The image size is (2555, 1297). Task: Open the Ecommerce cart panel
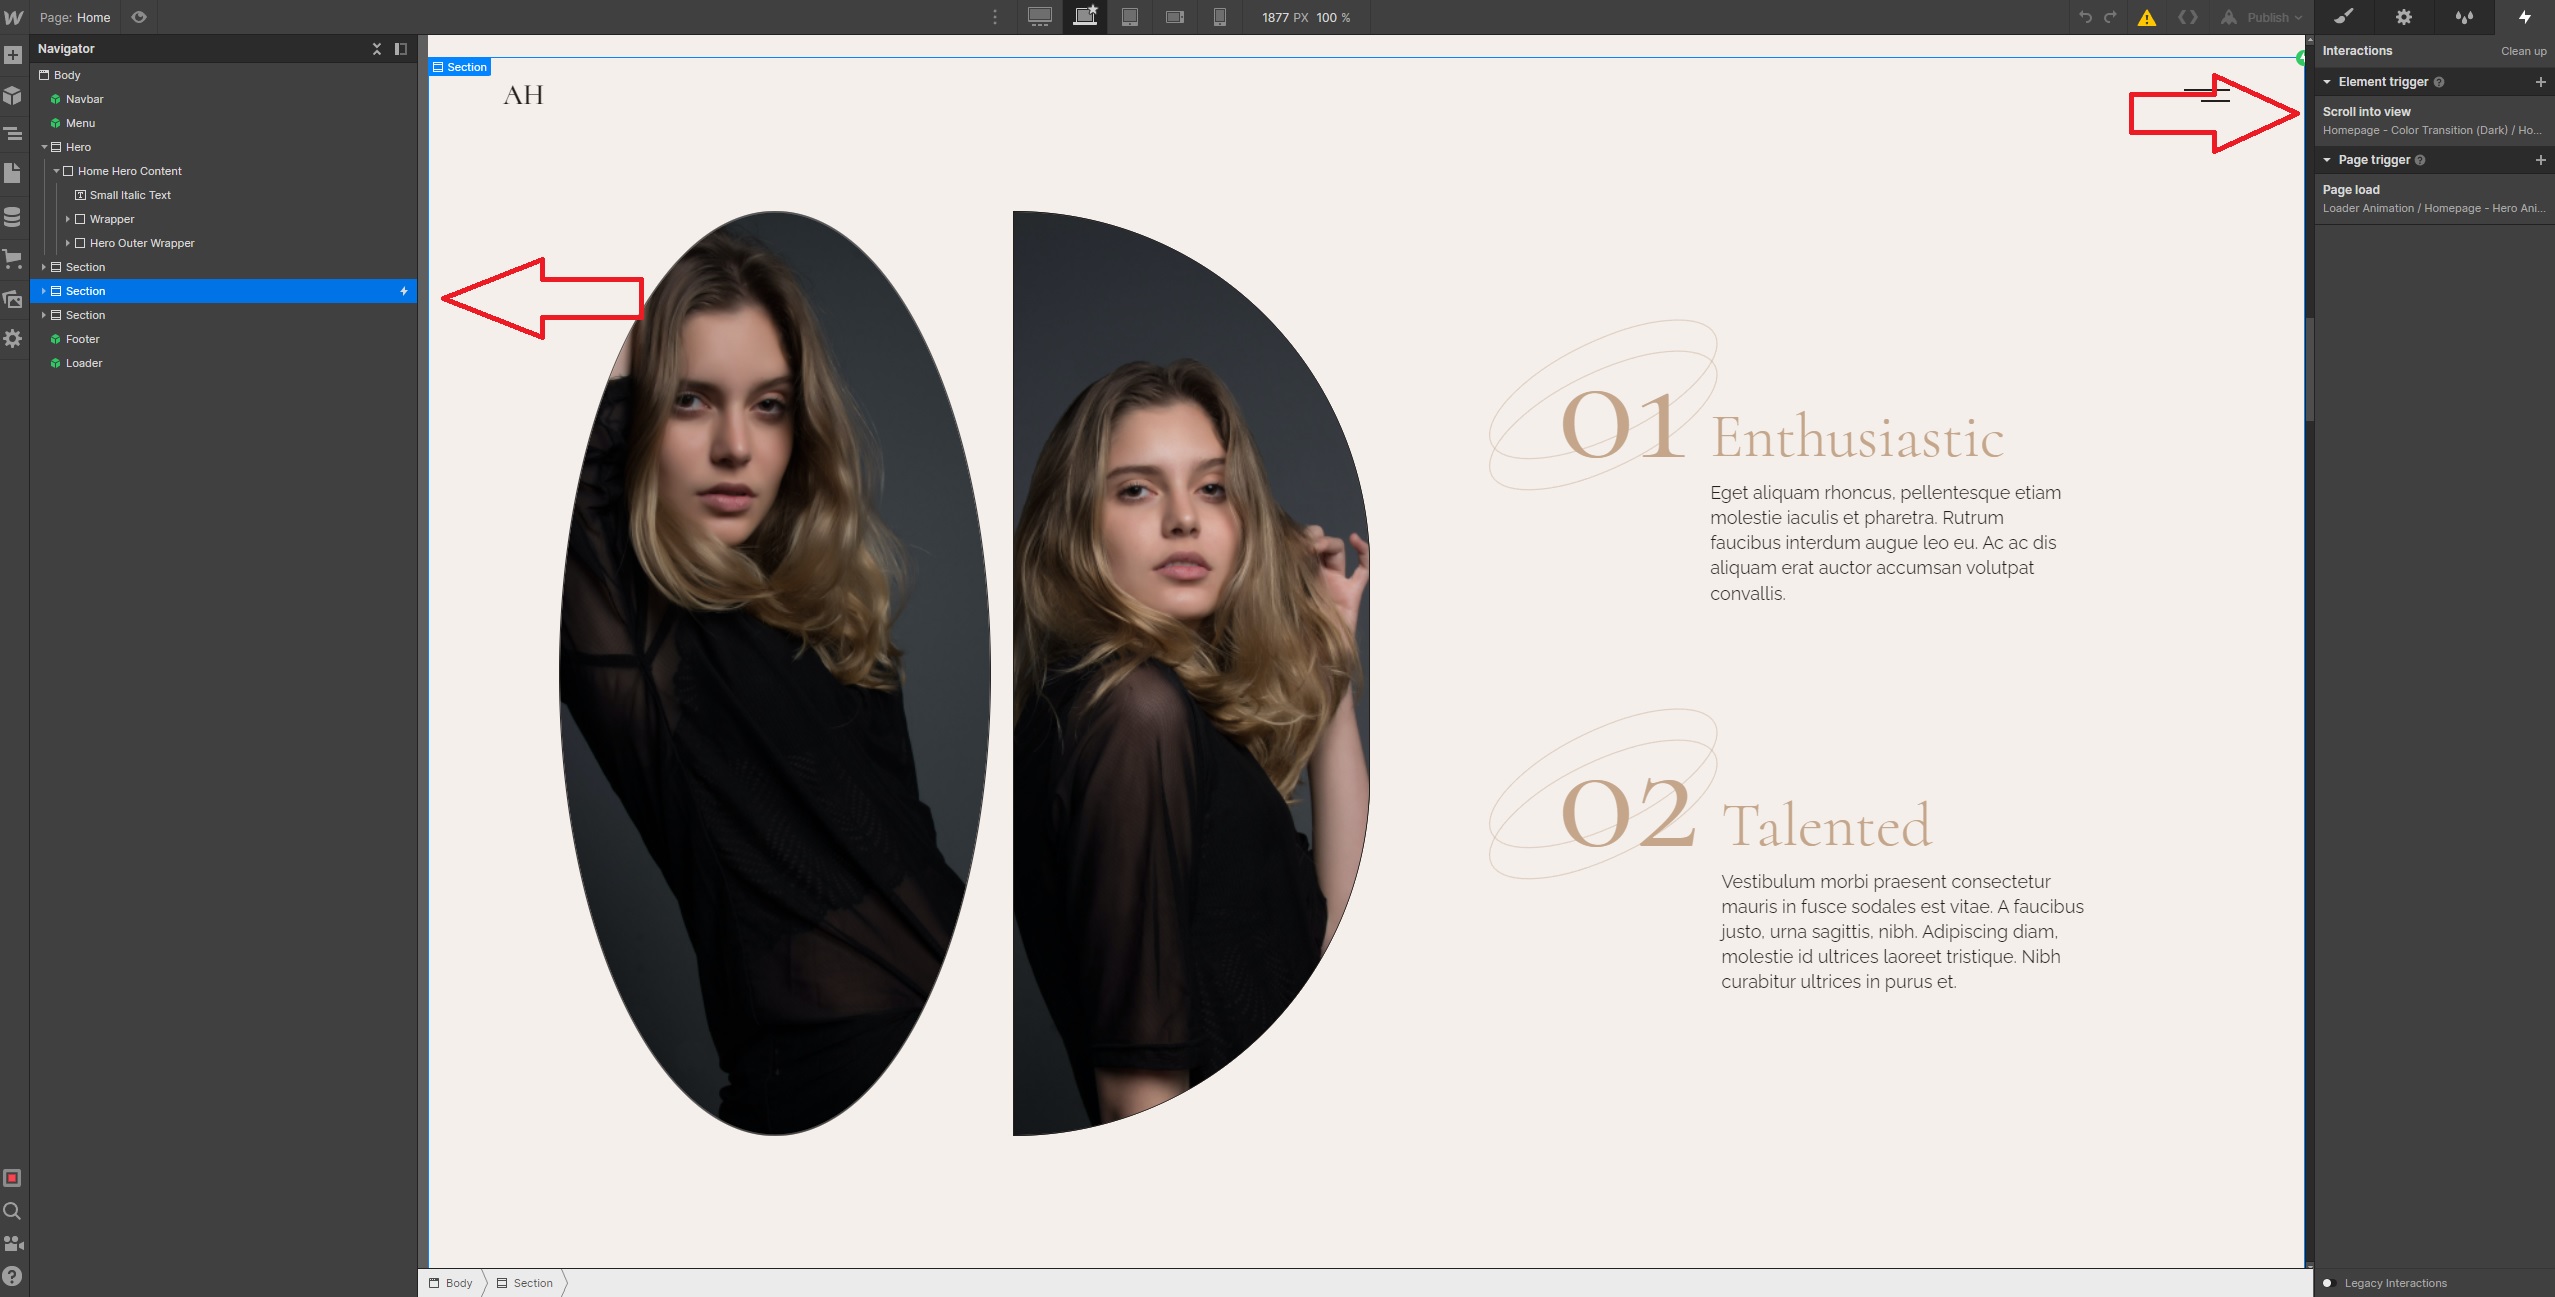pyautogui.click(x=13, y=259)
